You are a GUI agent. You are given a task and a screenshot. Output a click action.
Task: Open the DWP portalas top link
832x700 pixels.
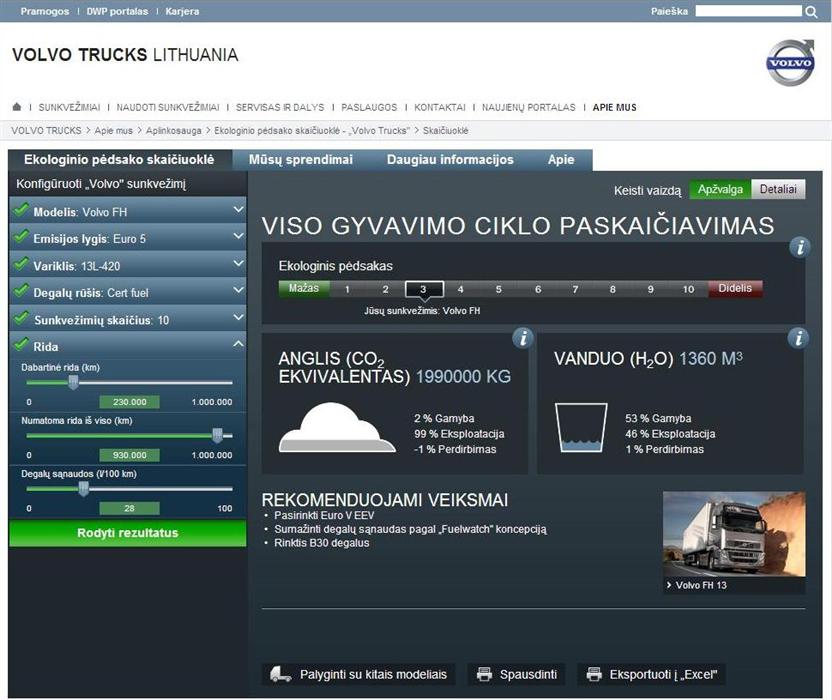(x=117, y=11)
